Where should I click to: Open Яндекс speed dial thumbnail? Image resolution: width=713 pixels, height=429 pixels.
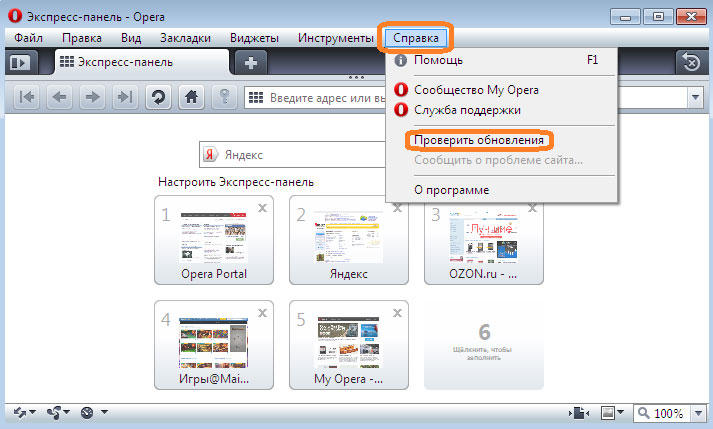(x=349, y=240)
